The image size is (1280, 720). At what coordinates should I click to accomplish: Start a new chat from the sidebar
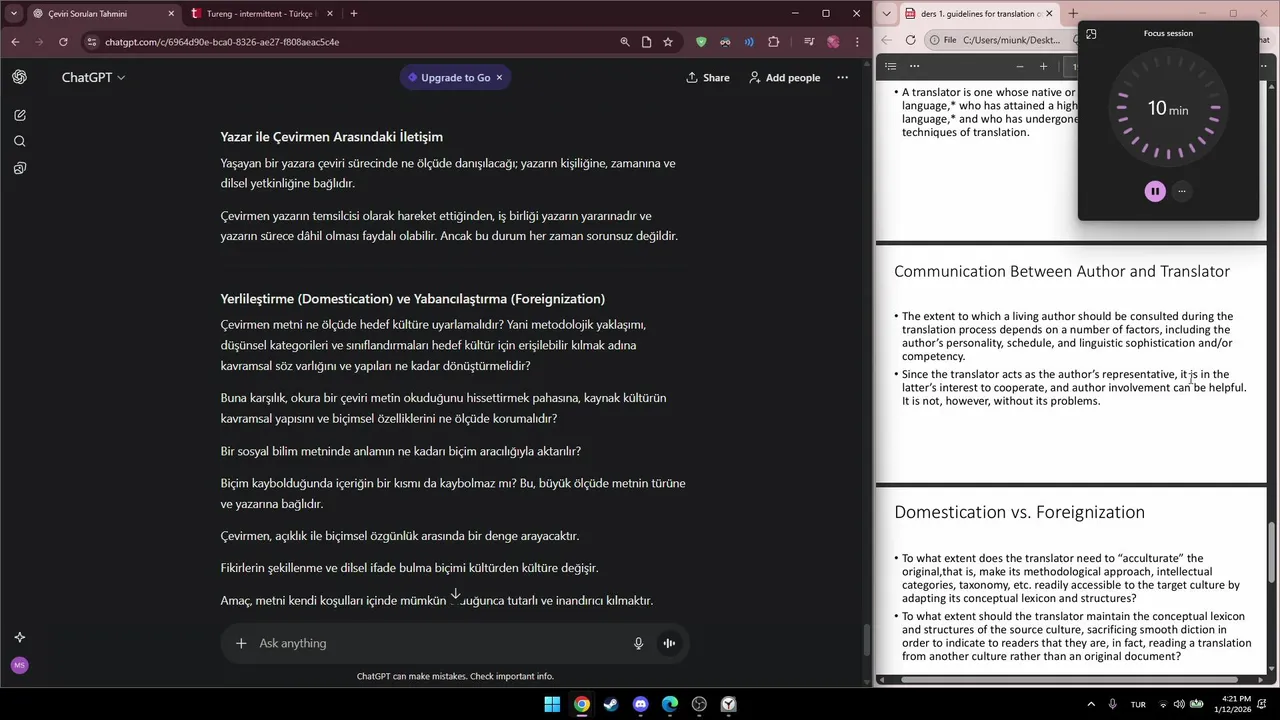20,115
